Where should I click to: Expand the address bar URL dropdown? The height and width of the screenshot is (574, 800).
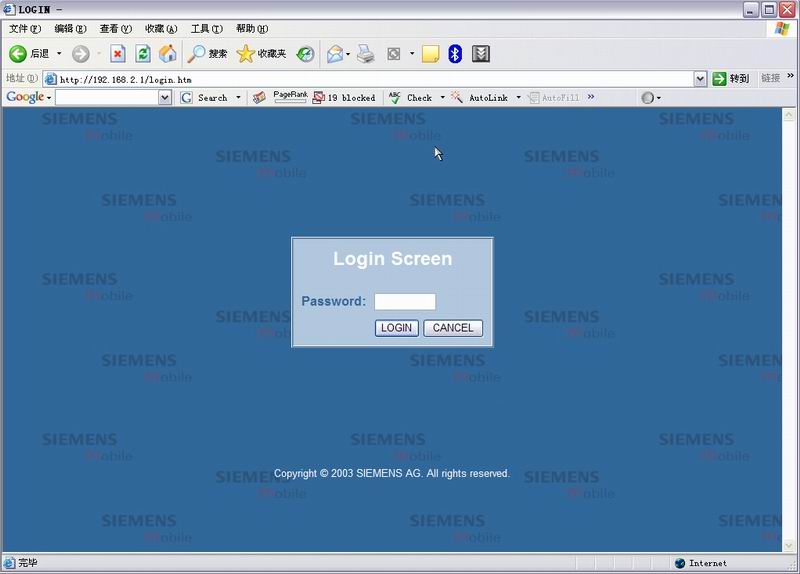click(700, 79)
